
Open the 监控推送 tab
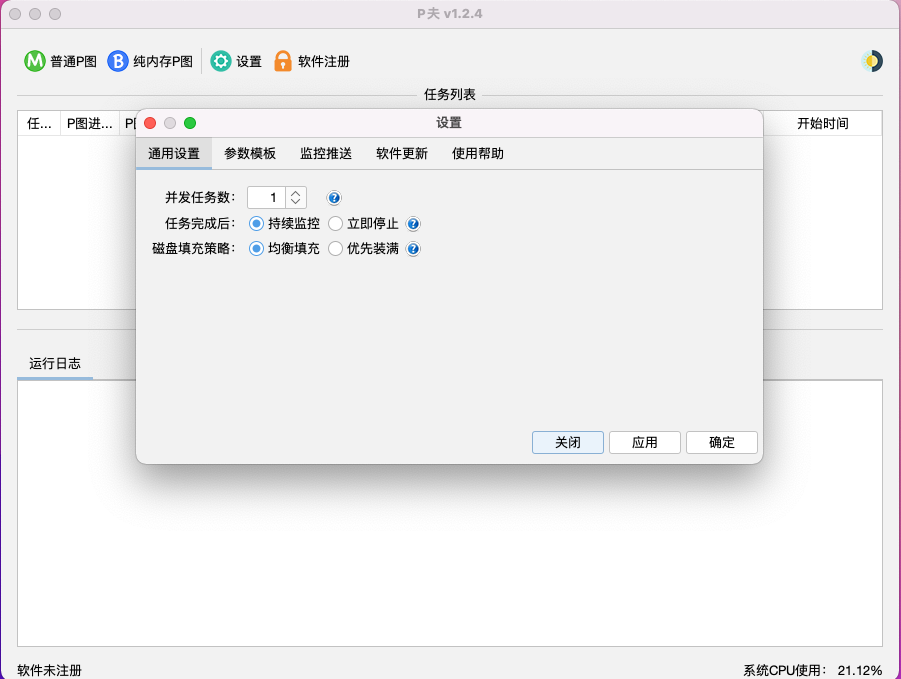pos(326,154)
